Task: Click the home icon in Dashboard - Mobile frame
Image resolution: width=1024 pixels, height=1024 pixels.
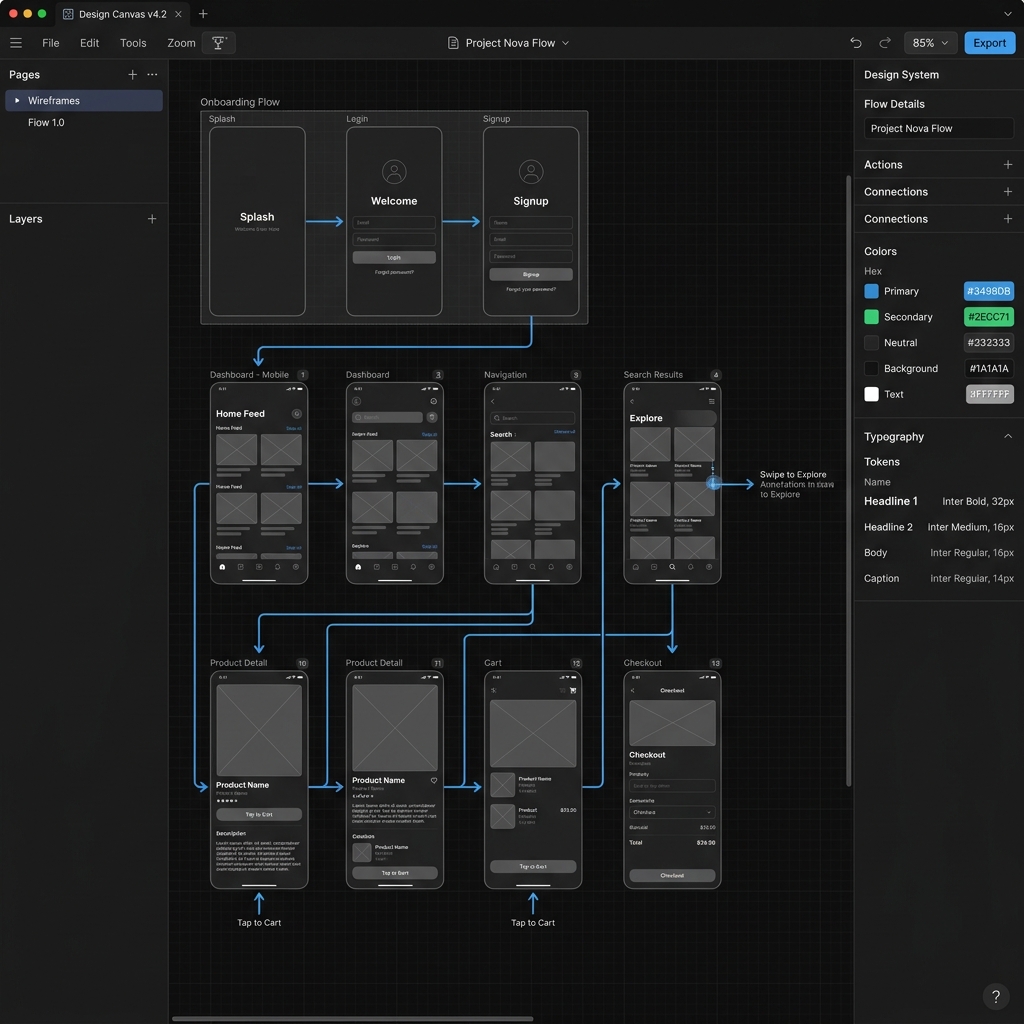Action: point(222,567)
